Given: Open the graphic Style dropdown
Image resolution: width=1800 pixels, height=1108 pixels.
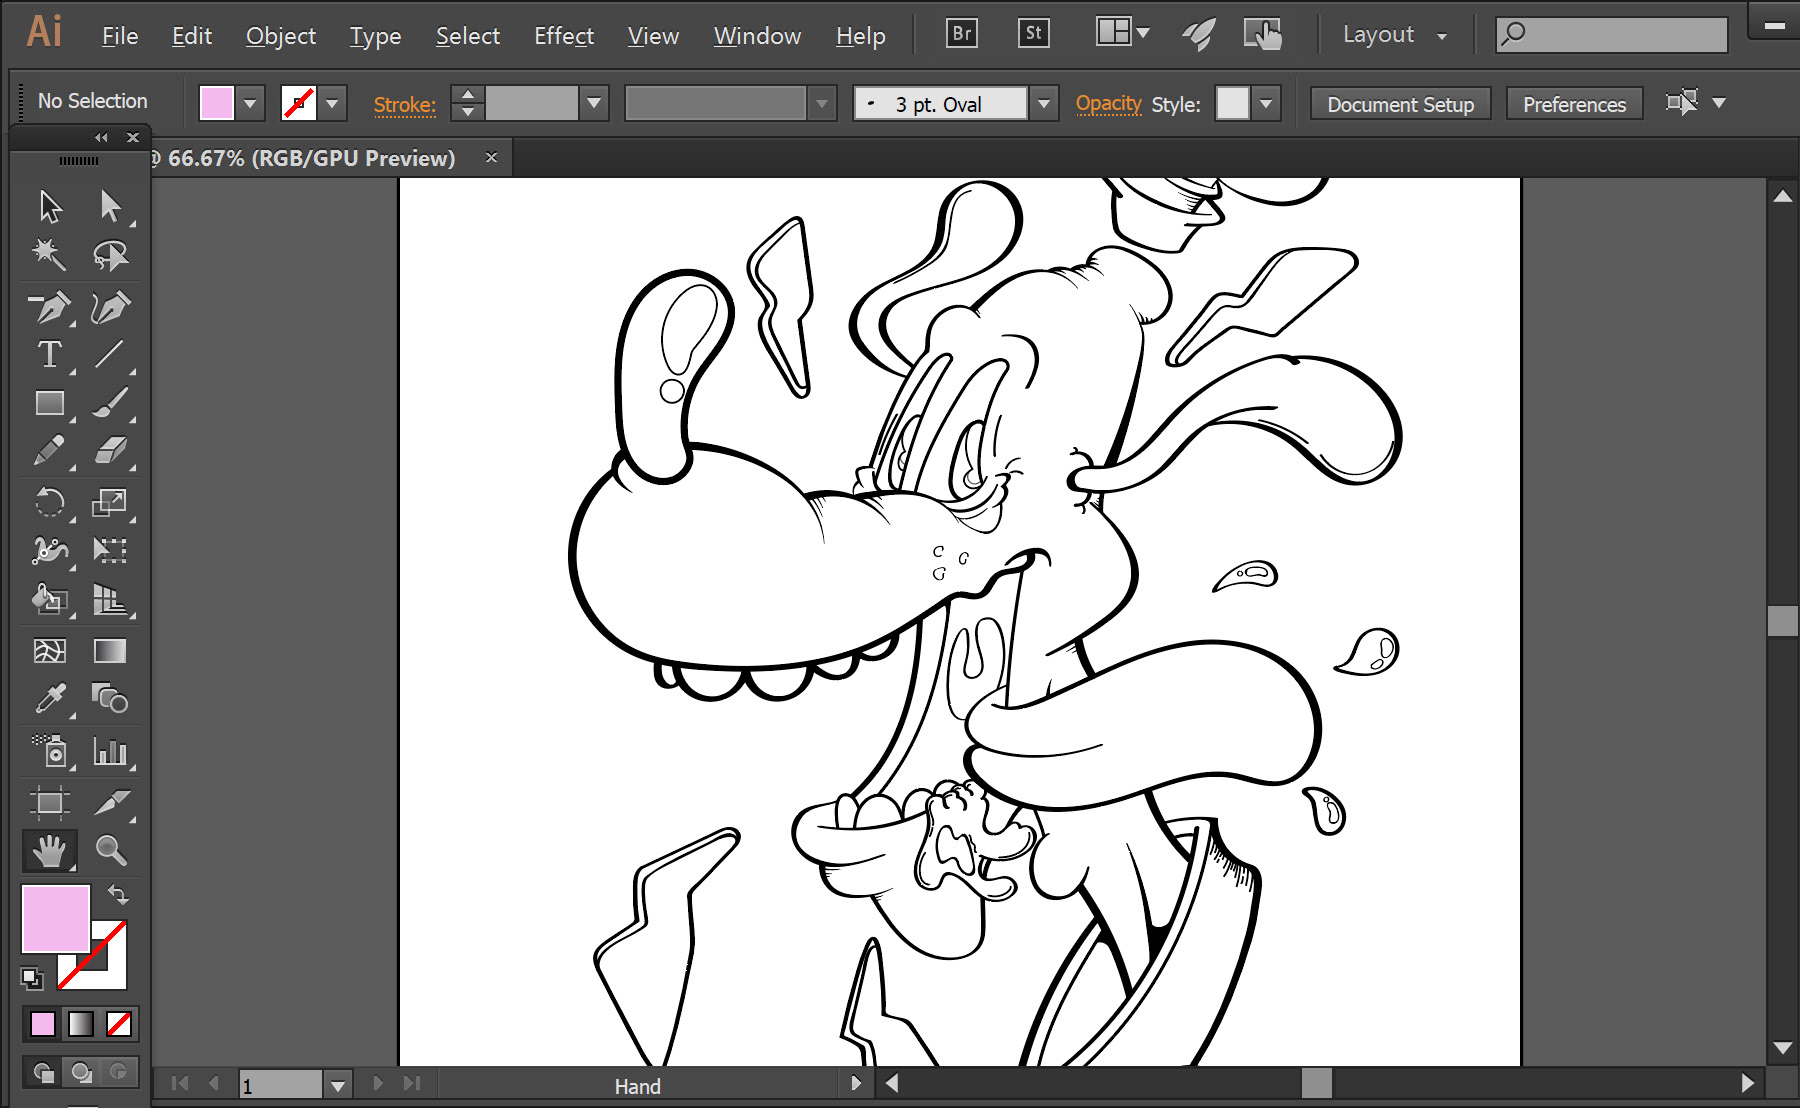Looking at the screenshot, I should [1267, 103].
